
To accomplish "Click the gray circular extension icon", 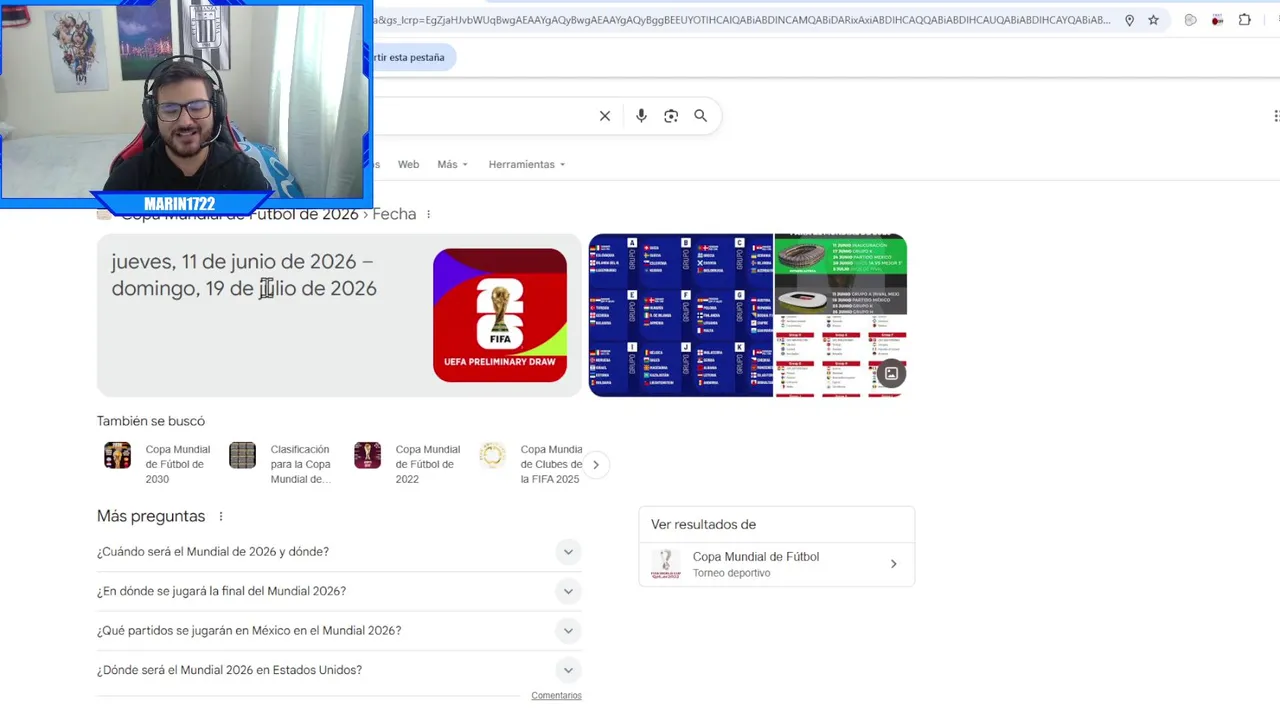I will pyautogui.click(x=1190, y=20).
